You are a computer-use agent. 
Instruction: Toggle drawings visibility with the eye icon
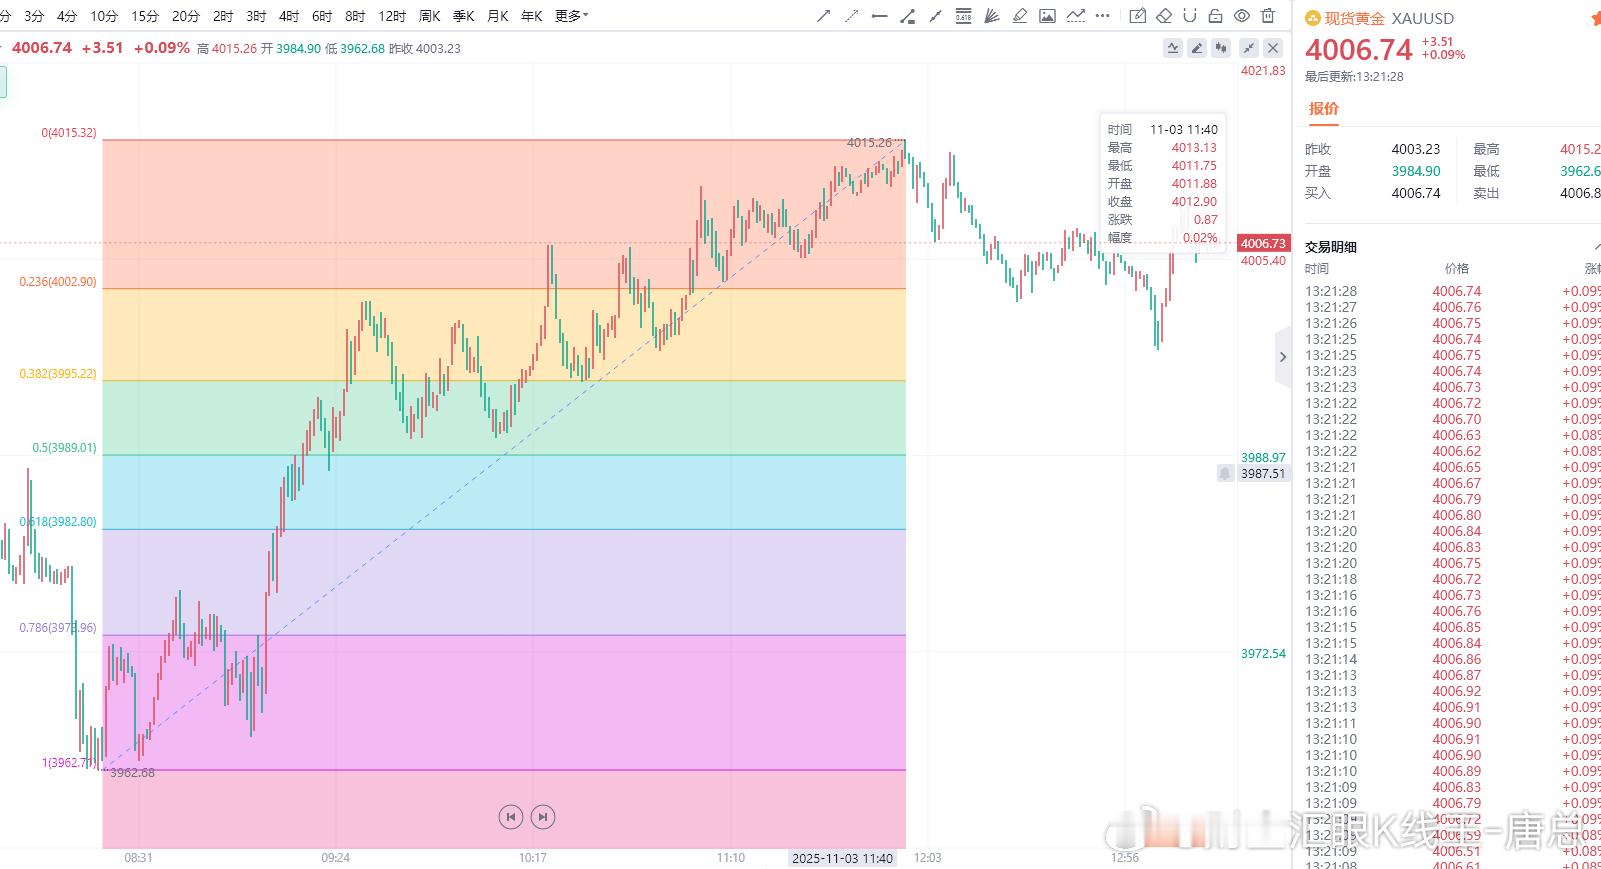pos(1242,16)
